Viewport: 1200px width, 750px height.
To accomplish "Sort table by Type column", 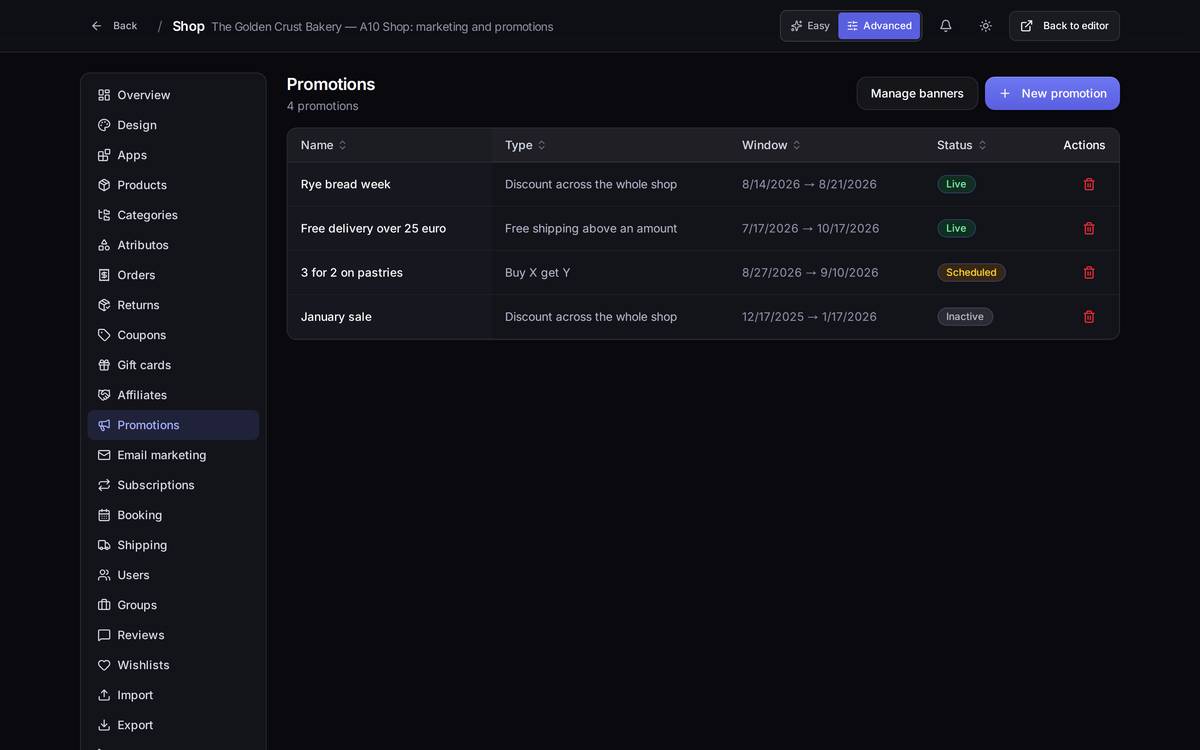I will (x=526, y=145).
